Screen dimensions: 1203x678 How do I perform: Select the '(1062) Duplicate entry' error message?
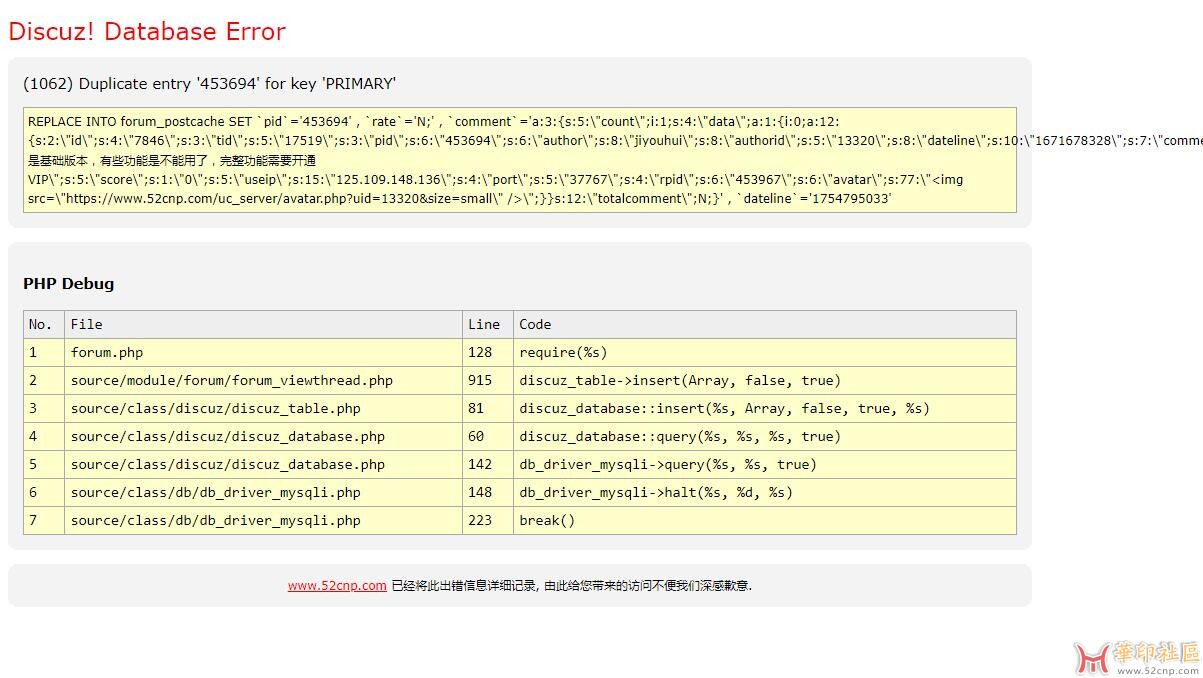click(x=210, y=84)
